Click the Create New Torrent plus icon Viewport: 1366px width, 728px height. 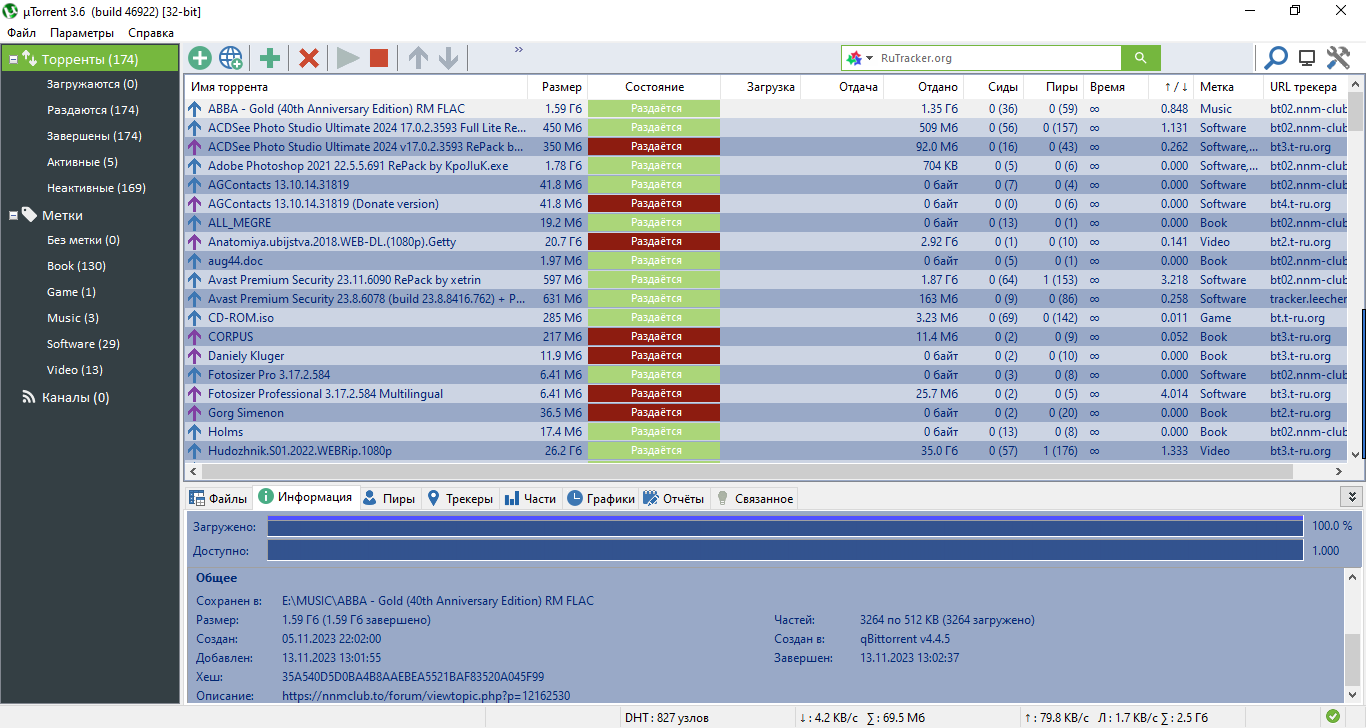pyautogui.click(x=270, y=58)
